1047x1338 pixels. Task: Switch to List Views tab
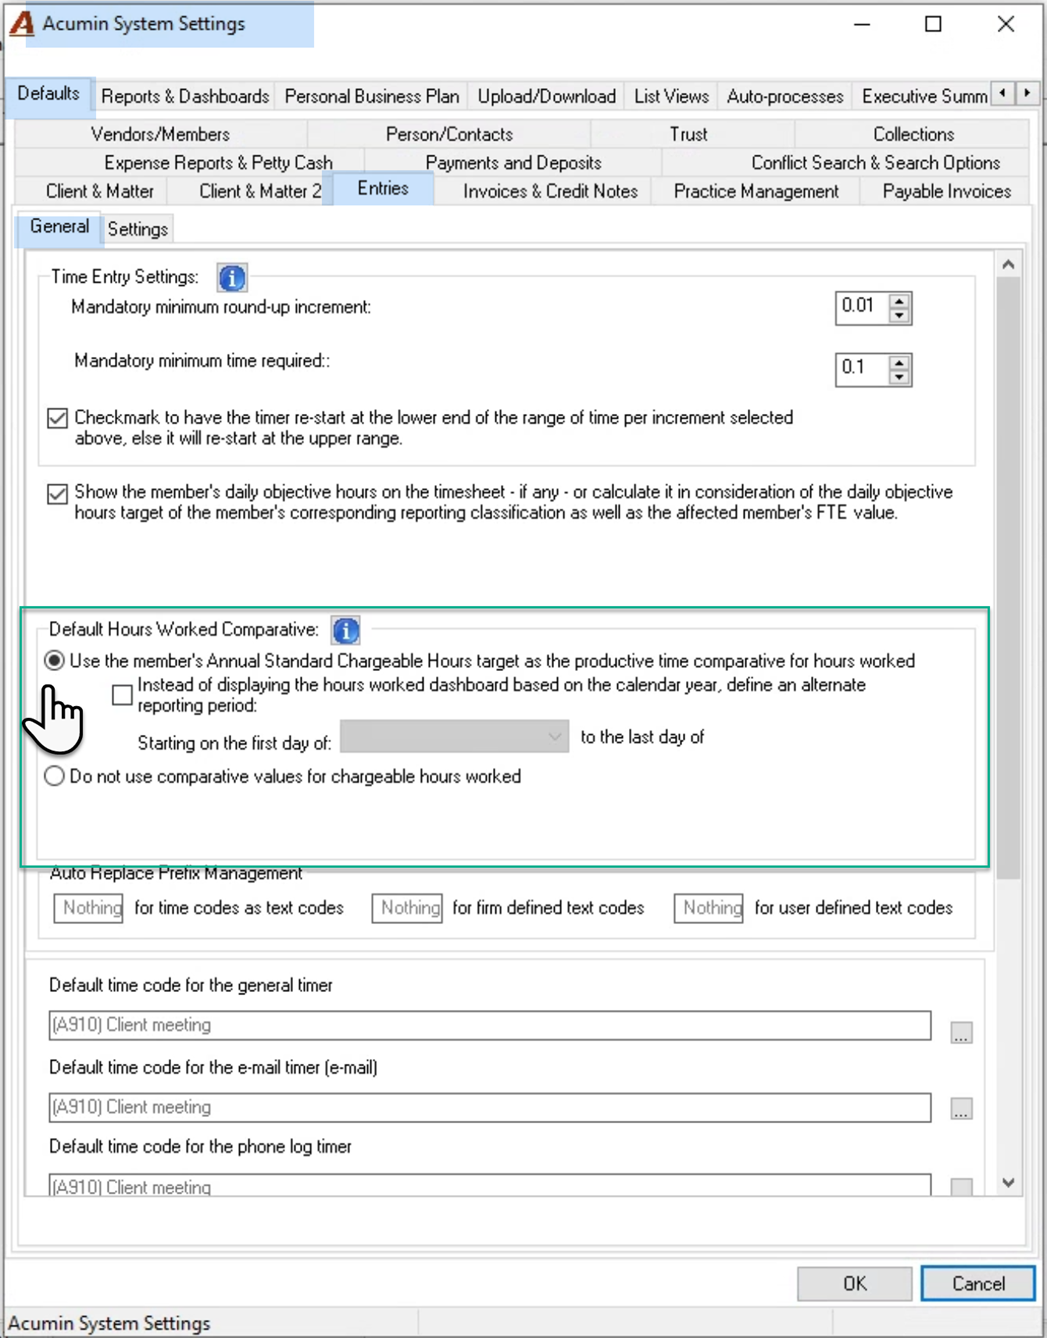click(671, 96)
